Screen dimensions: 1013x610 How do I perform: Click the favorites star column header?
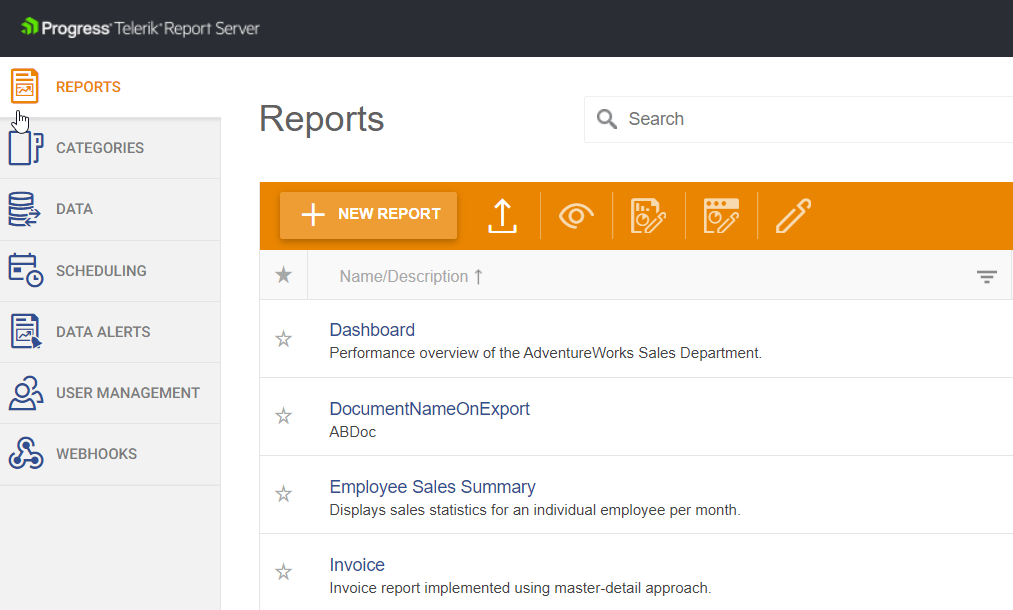point(284,275)
